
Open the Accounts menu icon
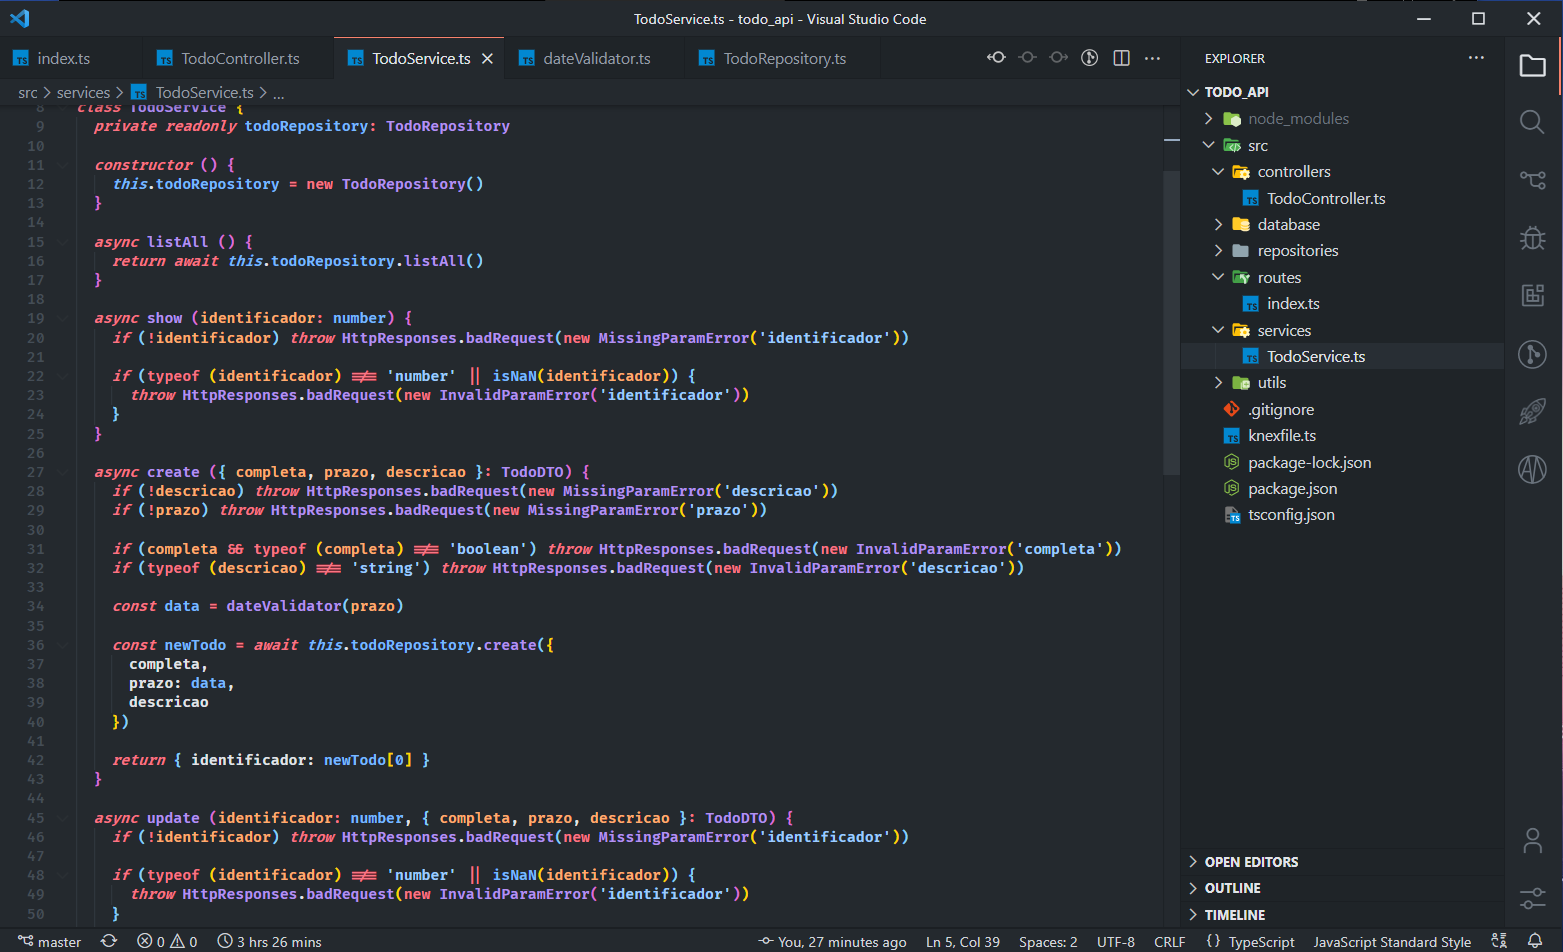(1532, 841)
